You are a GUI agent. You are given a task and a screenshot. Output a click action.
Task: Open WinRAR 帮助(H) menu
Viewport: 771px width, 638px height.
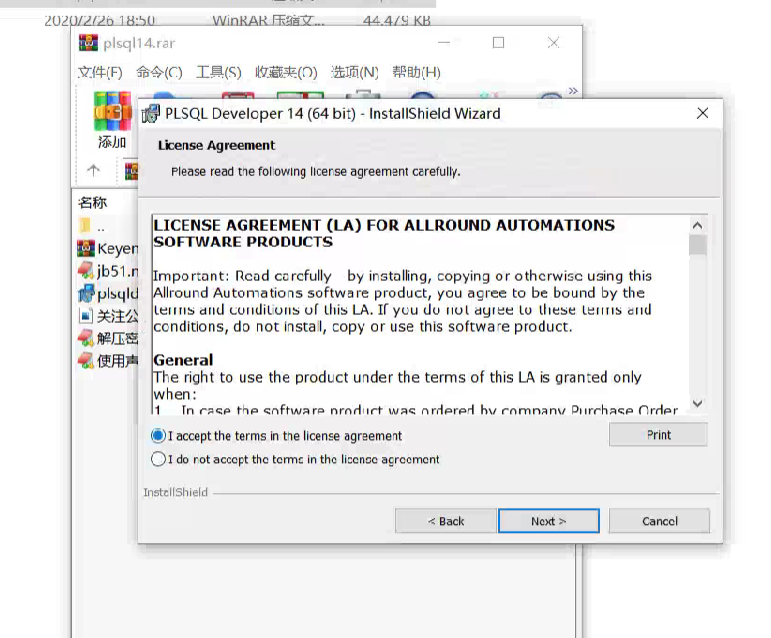(x=416, y=72)
